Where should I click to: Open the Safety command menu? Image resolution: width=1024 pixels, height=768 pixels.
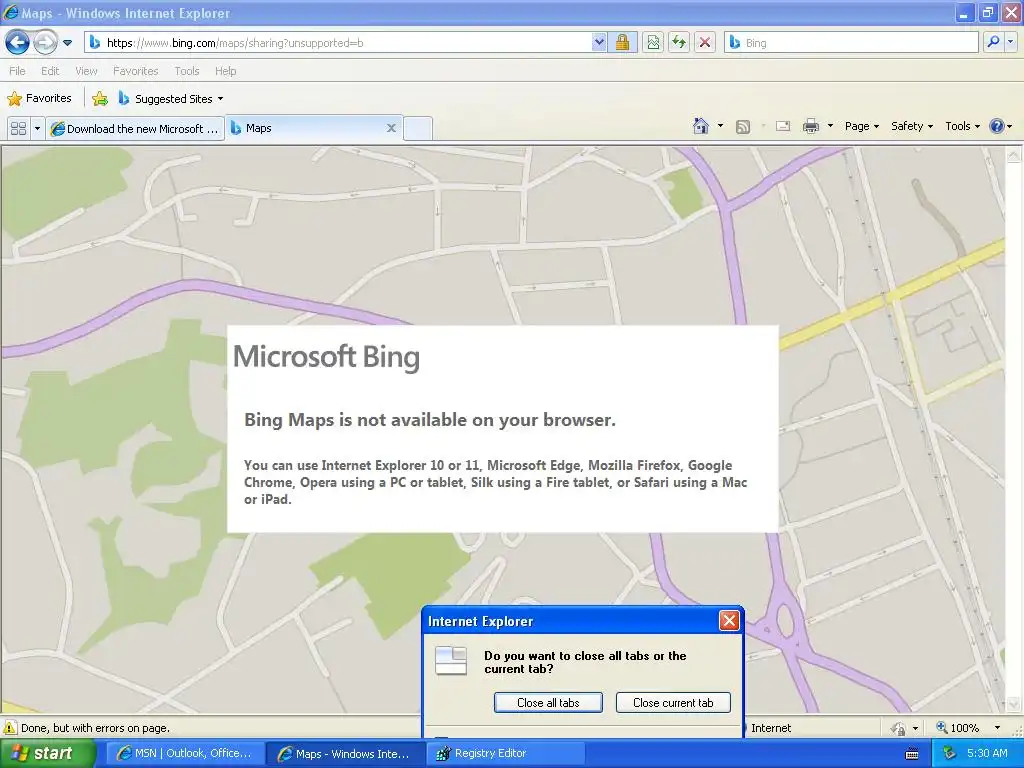[x=912, y=126]
